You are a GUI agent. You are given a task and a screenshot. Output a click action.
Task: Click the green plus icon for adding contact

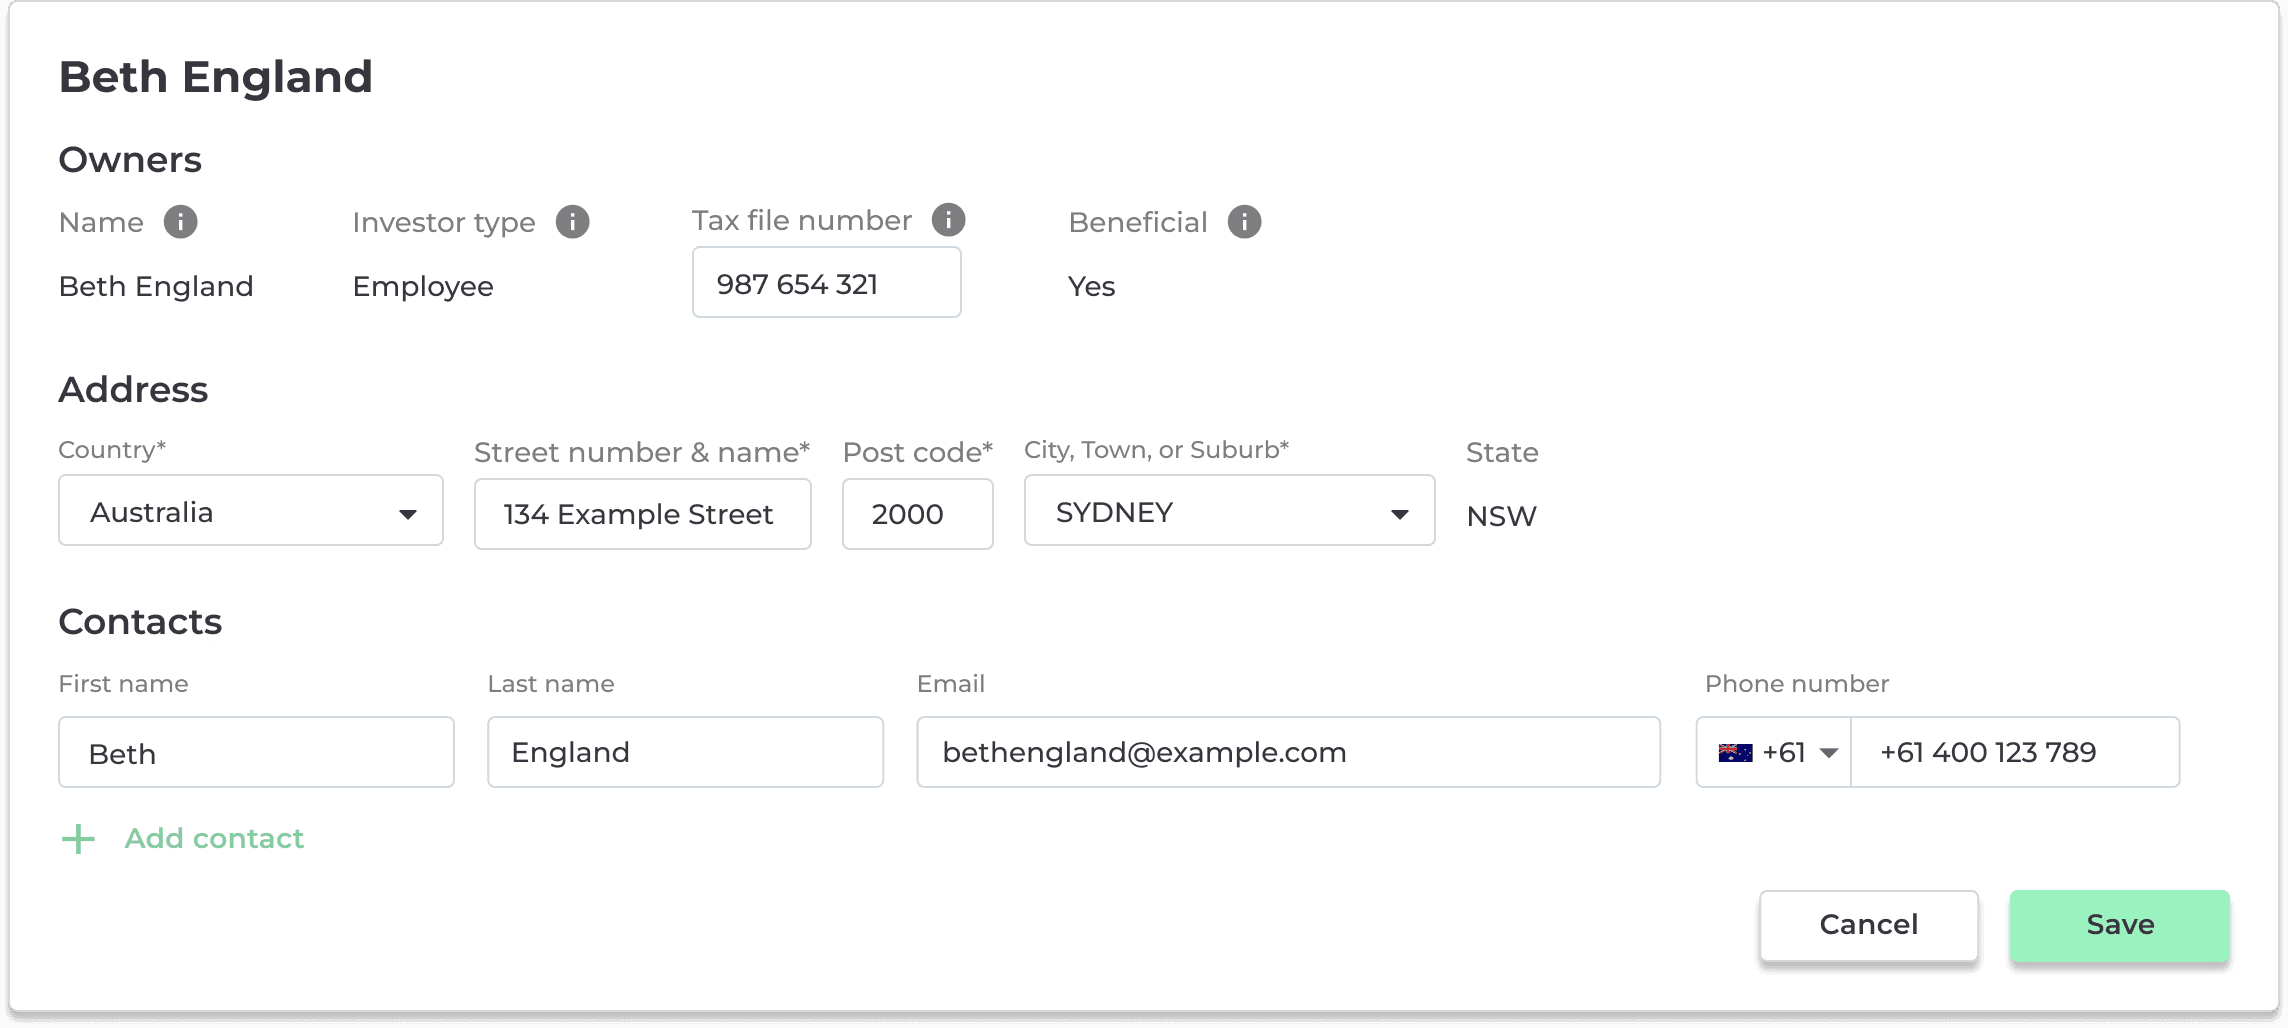(x=78, y=839)
